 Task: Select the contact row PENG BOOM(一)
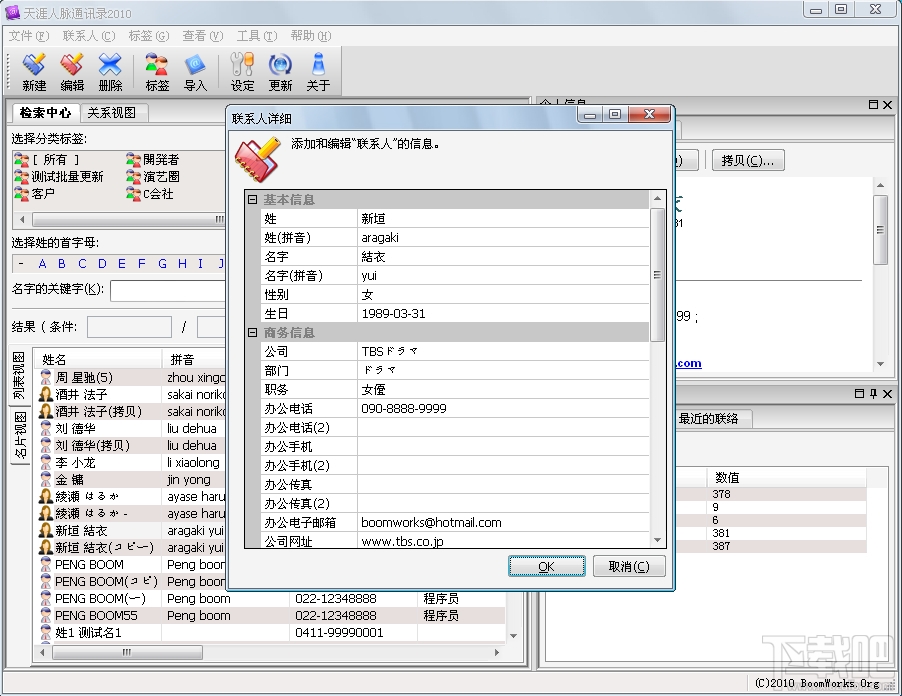271,599
